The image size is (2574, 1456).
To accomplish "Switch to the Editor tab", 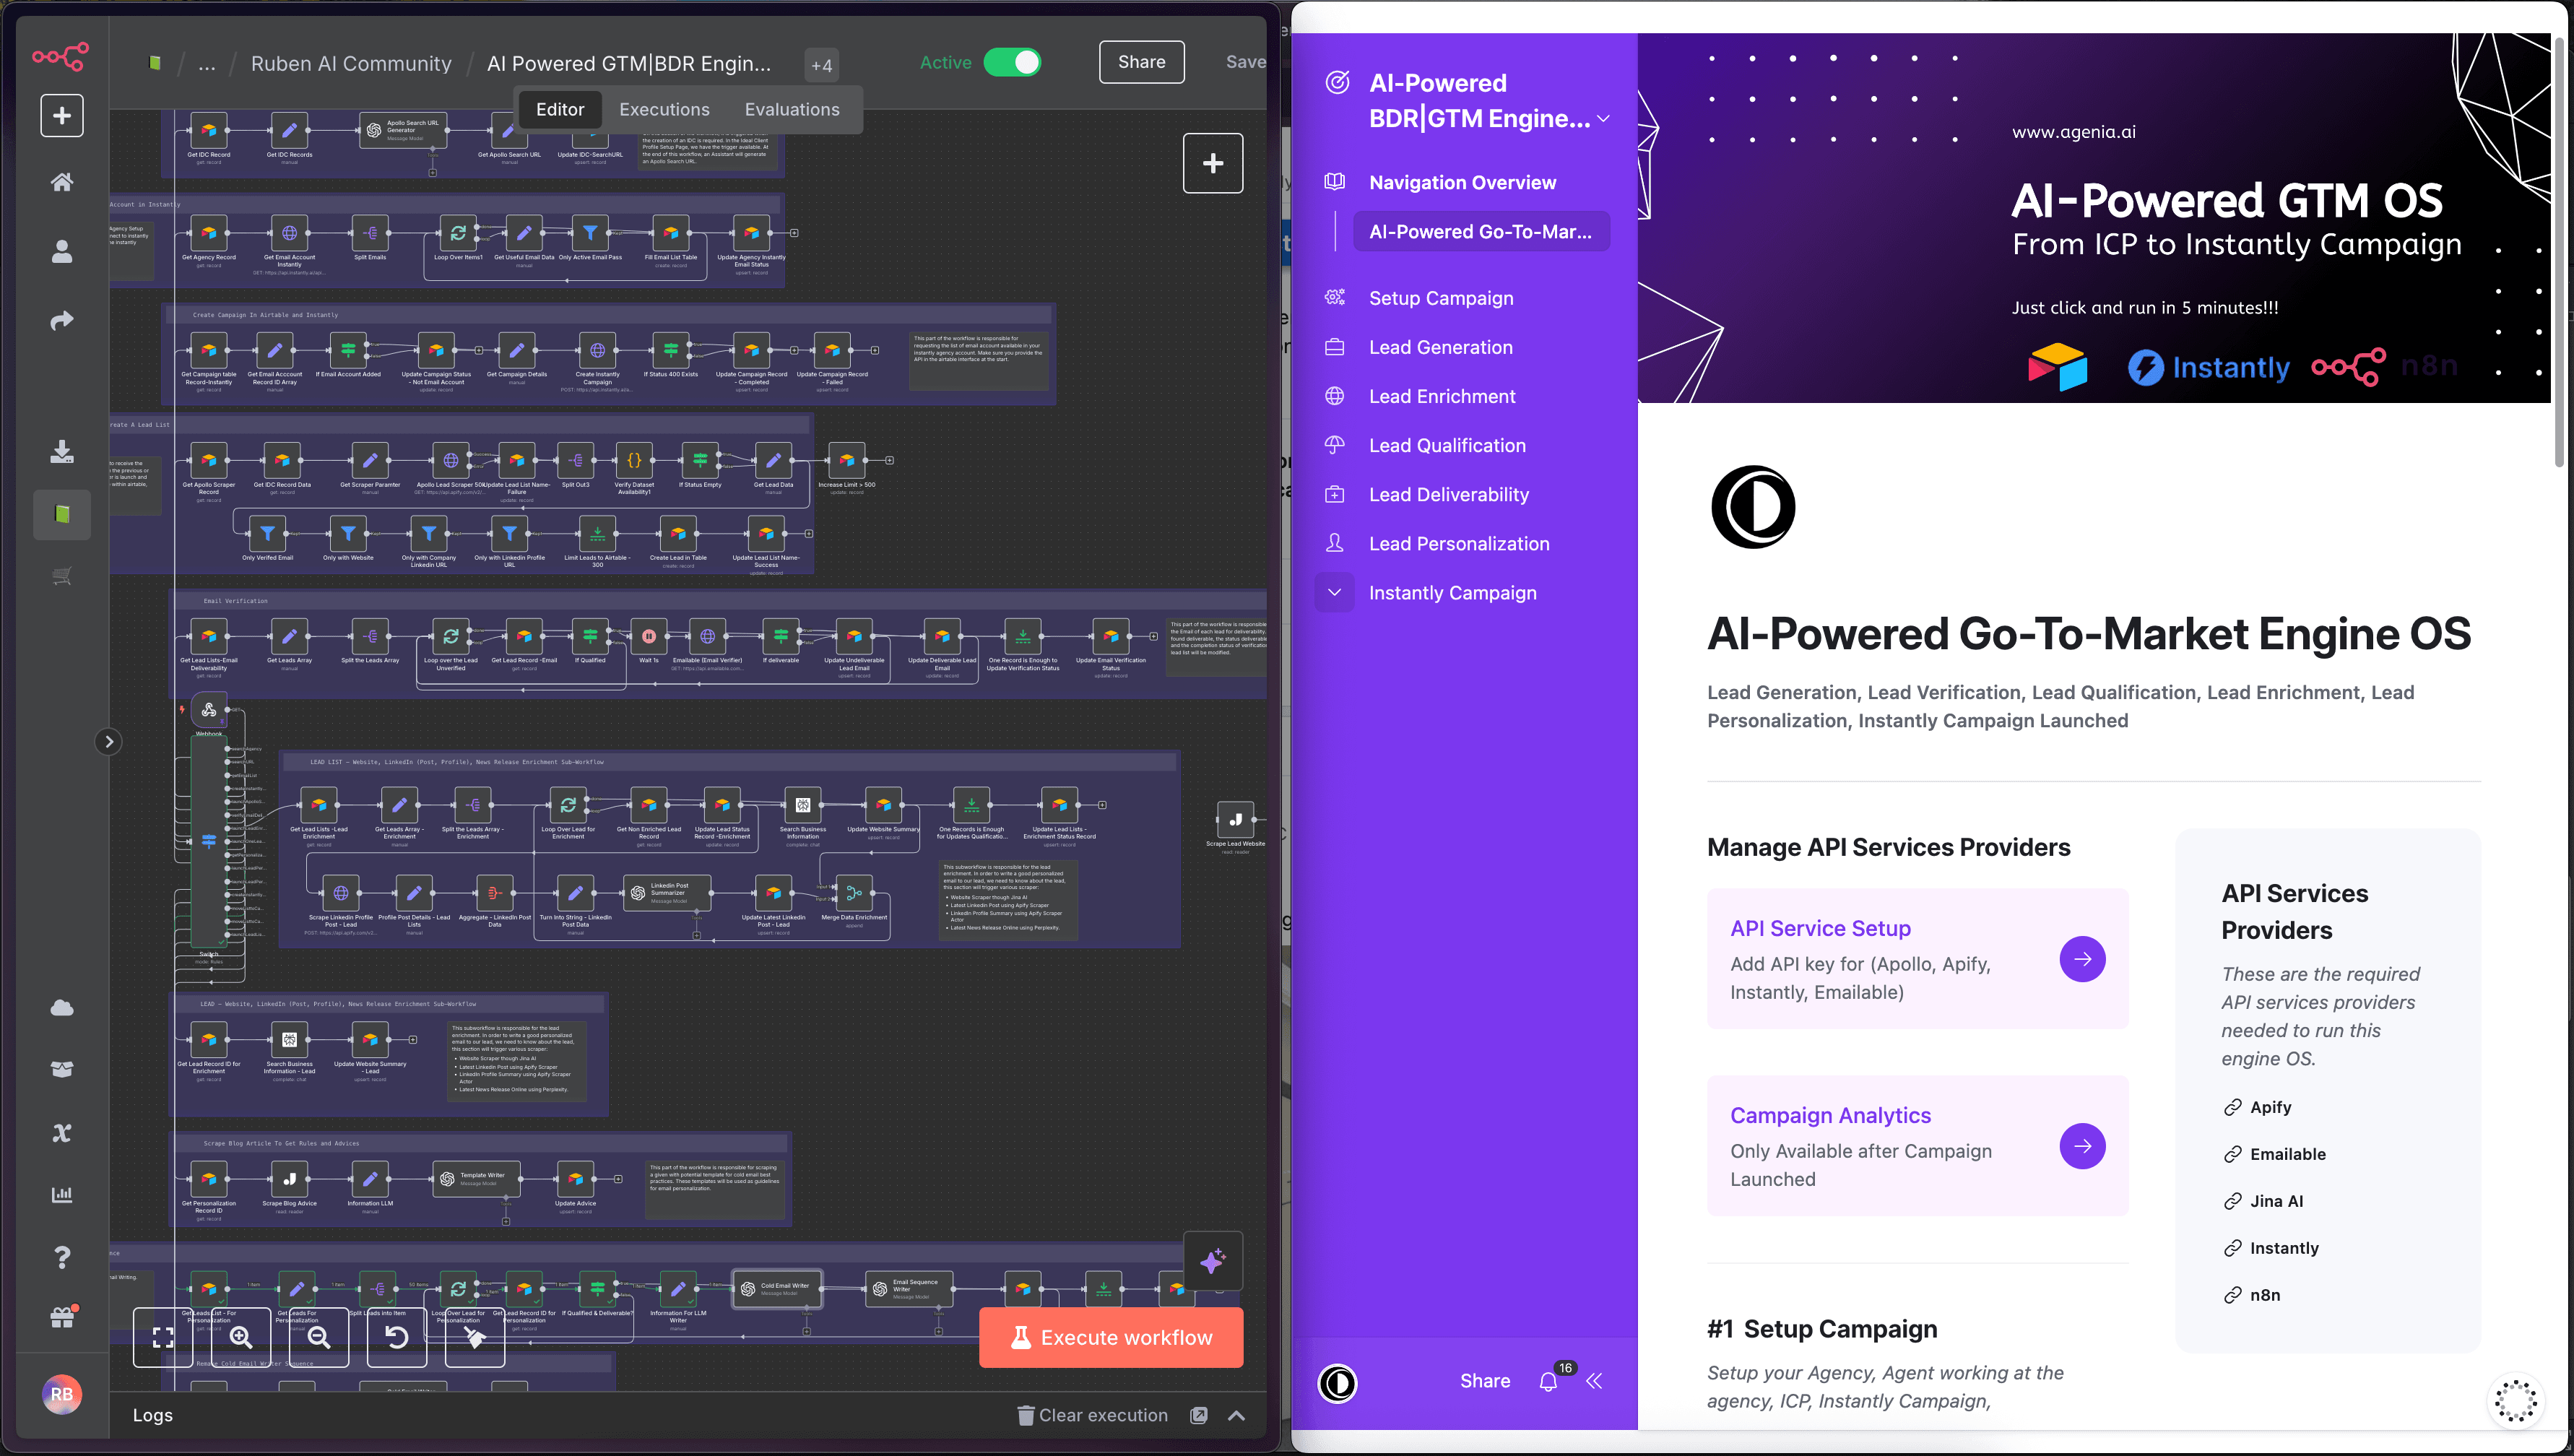I will click(560, 109).
